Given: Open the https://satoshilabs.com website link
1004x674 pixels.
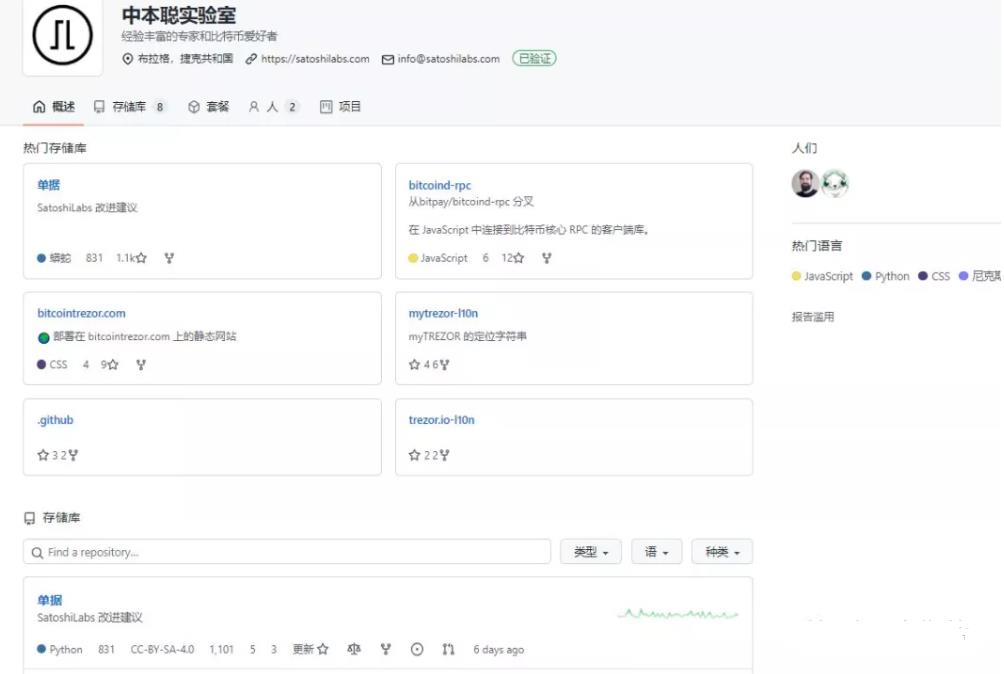Looking at the screenshot, I should click(x=315, y=59).
